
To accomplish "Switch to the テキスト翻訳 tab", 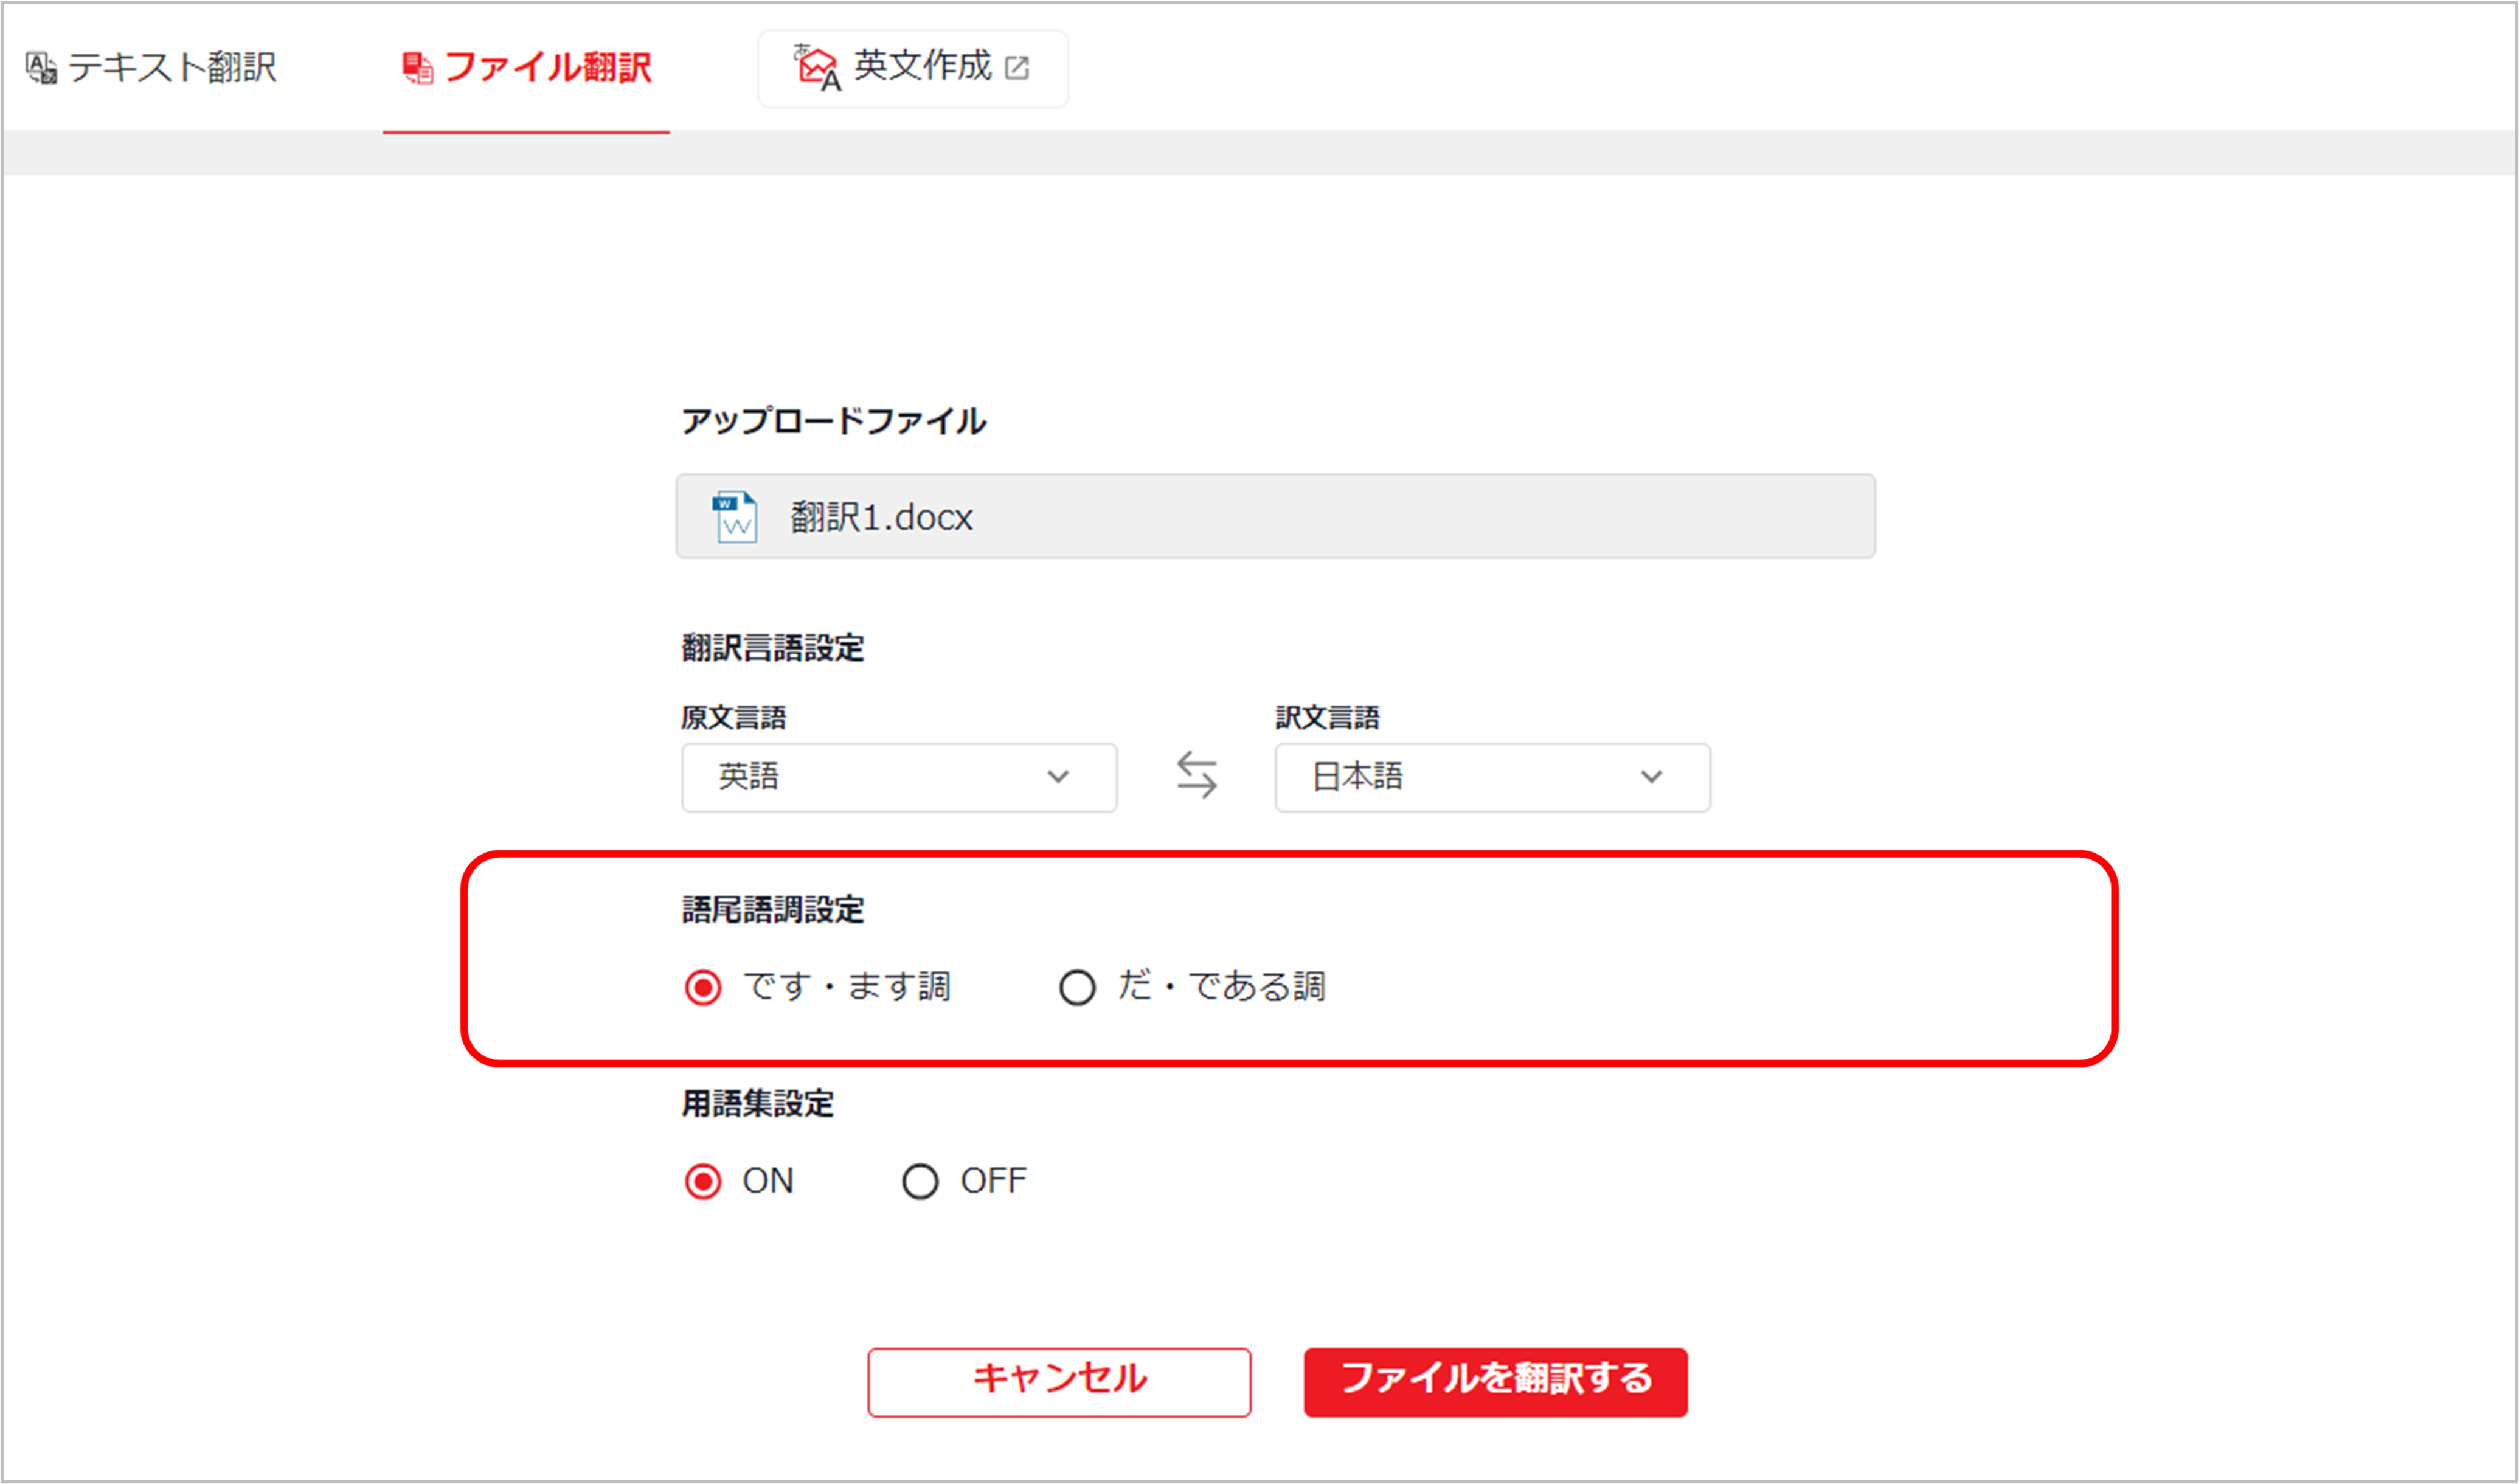I will (x=150, y=67).
